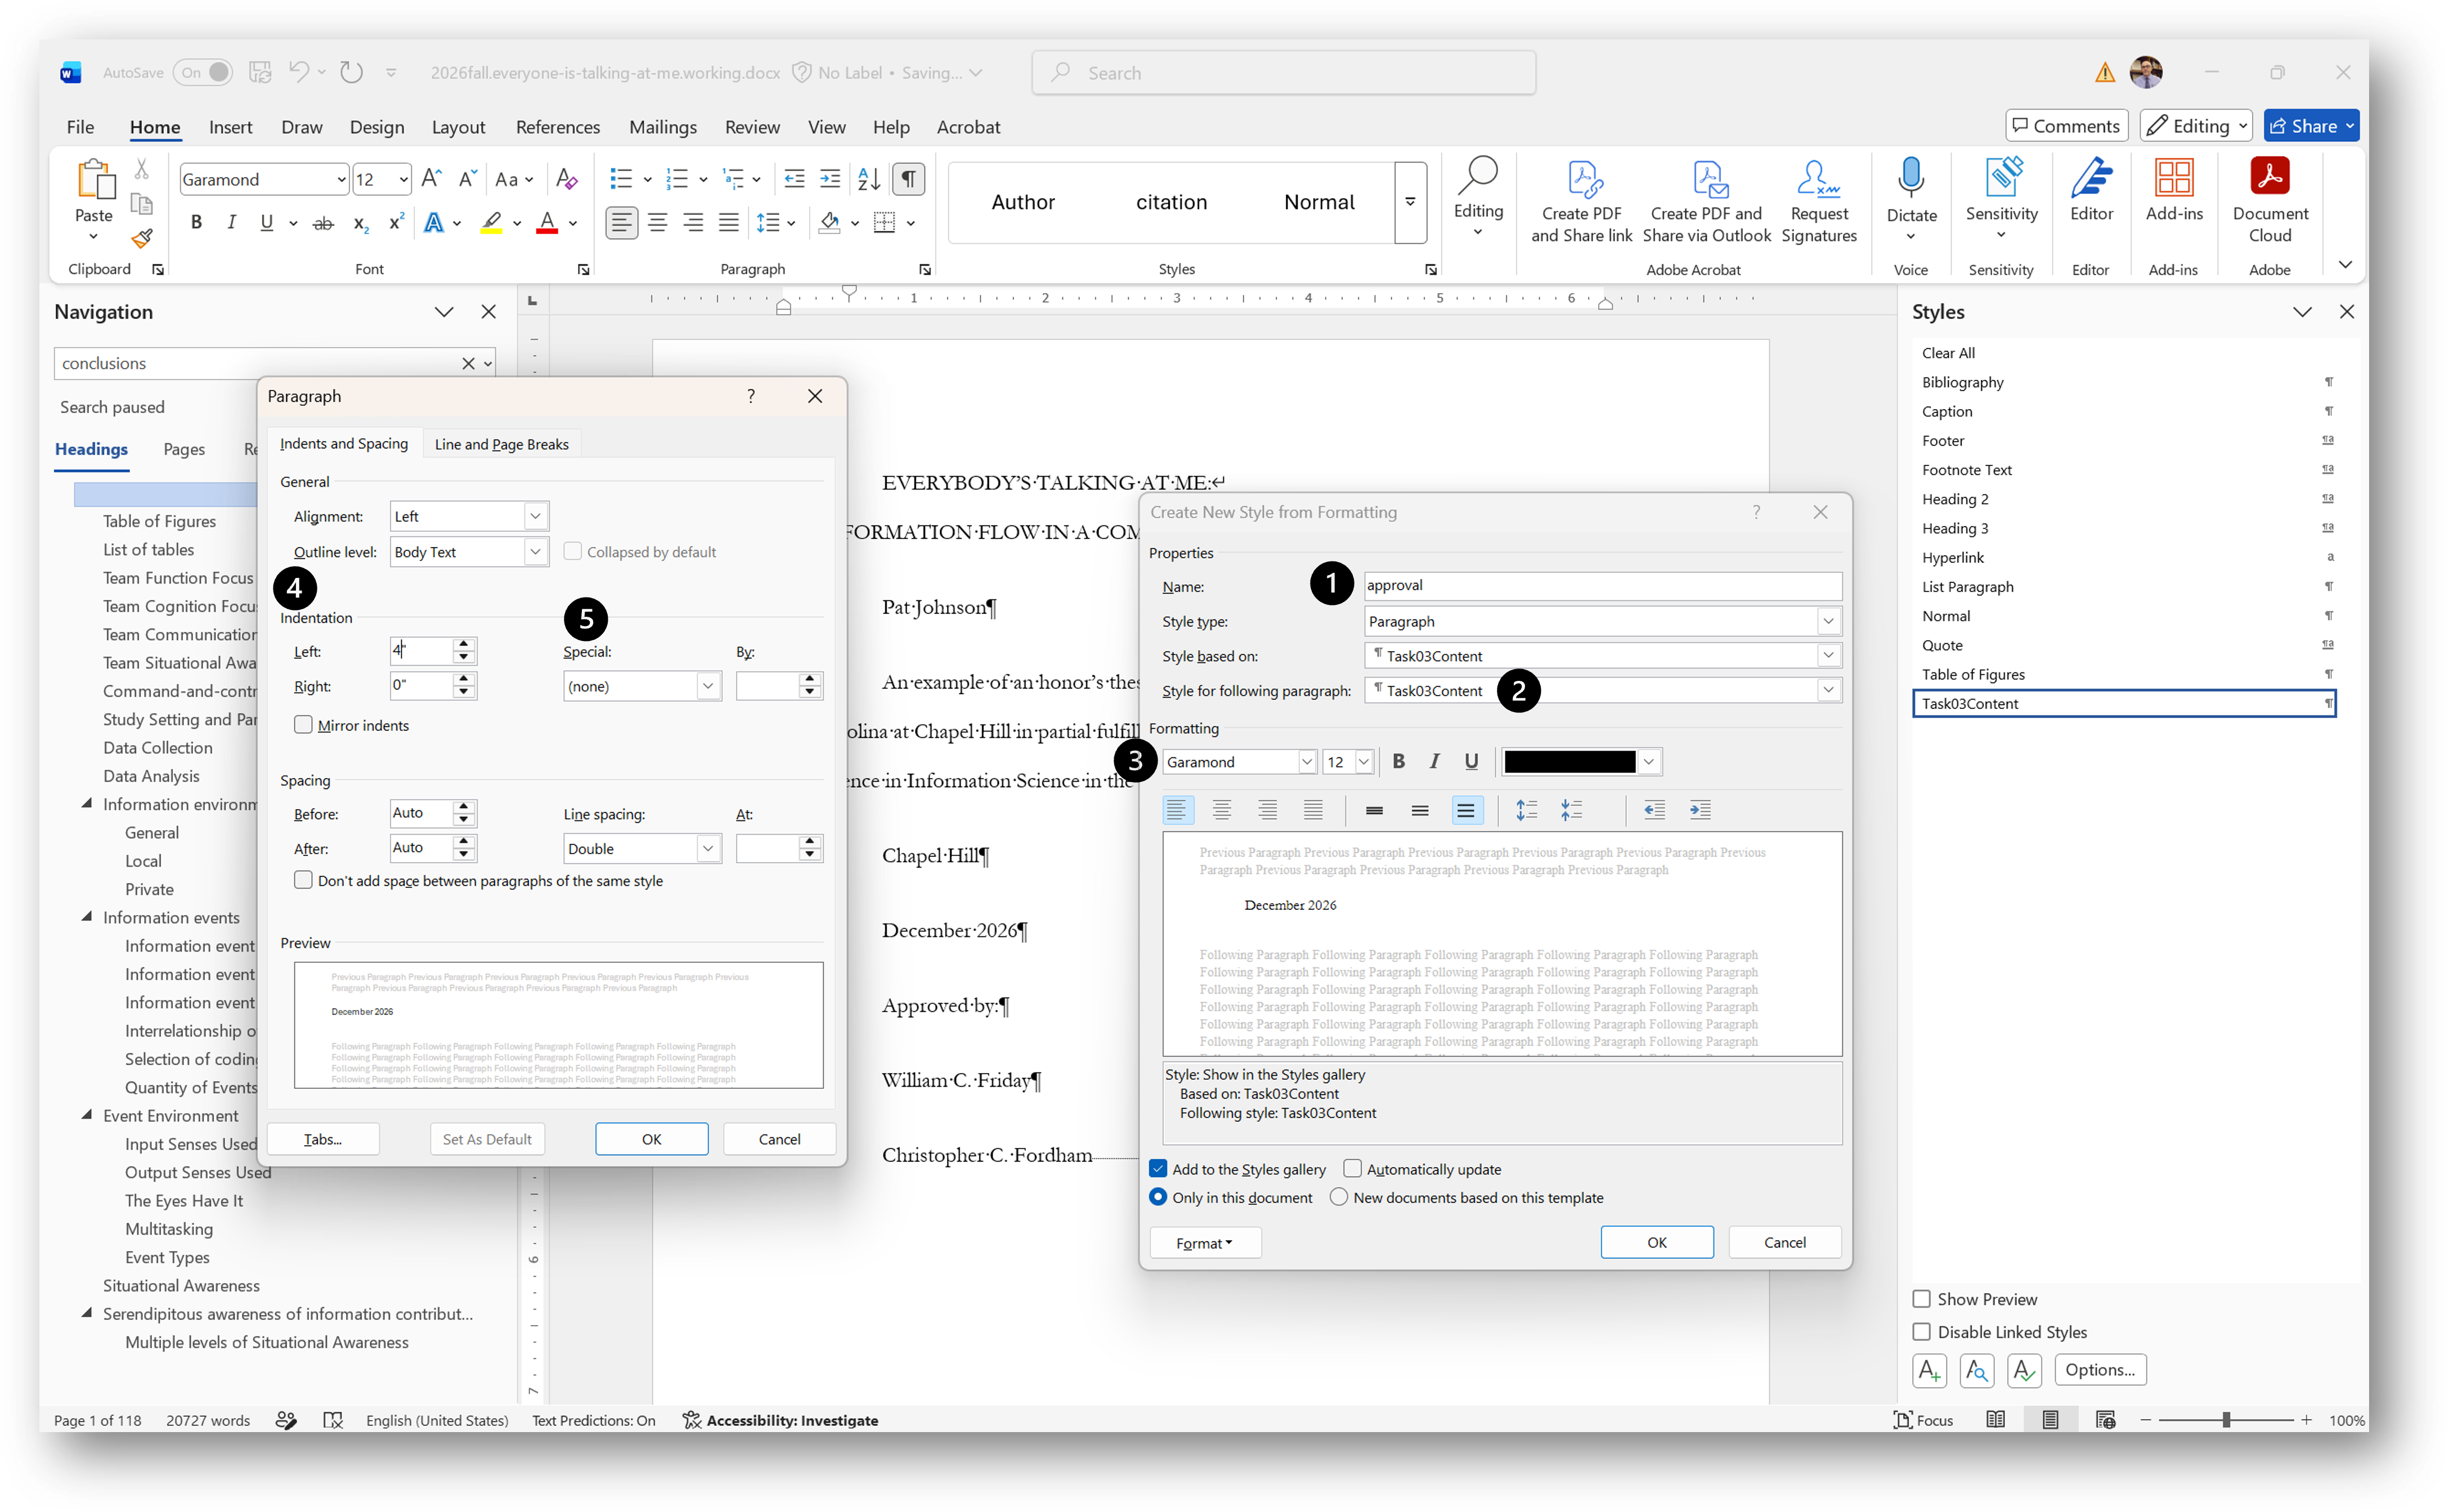Open Add-ins from ribbon
Screen dimensions: 2449x1512
[x=2174, y=189]
